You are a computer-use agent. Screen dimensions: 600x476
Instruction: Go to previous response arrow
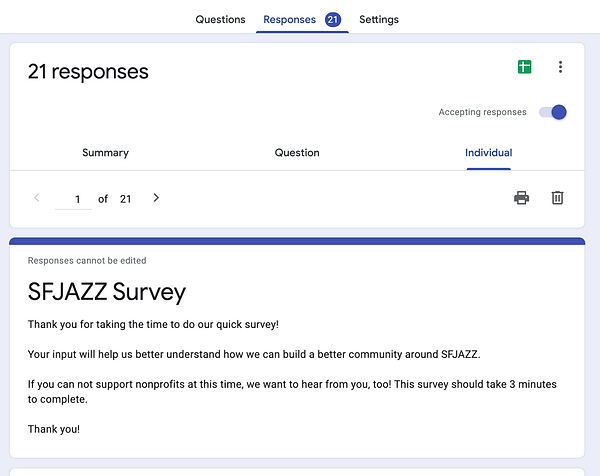[x=37, y=198]
